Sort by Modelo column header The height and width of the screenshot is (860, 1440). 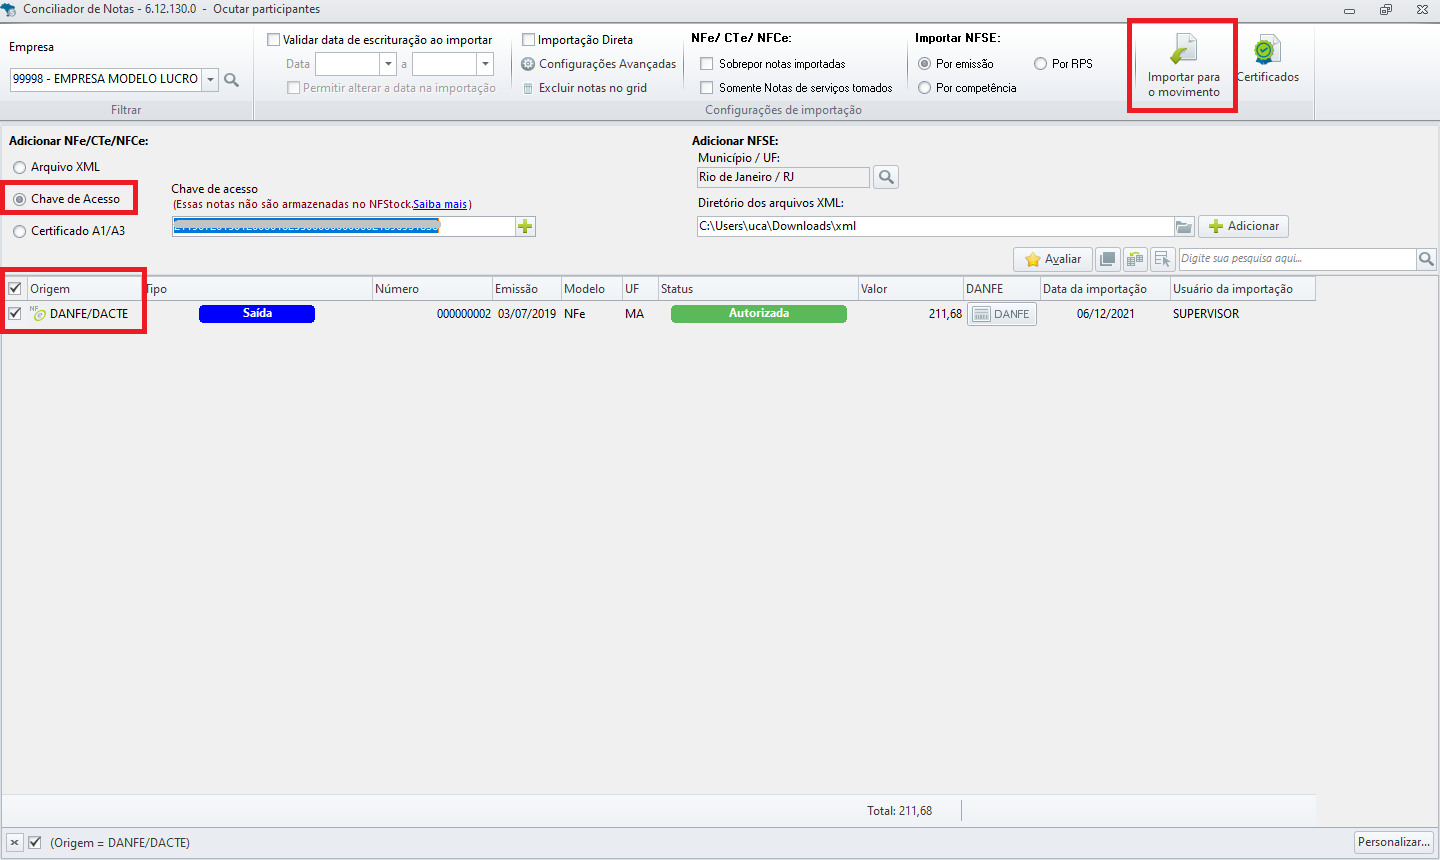[x=591, y=289]
